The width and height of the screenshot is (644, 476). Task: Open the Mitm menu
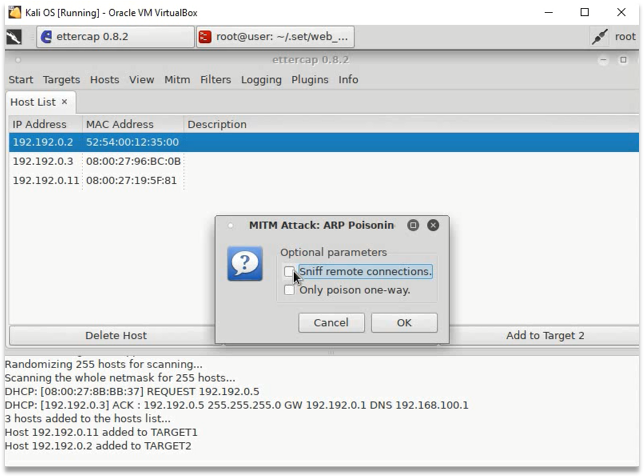177,79
